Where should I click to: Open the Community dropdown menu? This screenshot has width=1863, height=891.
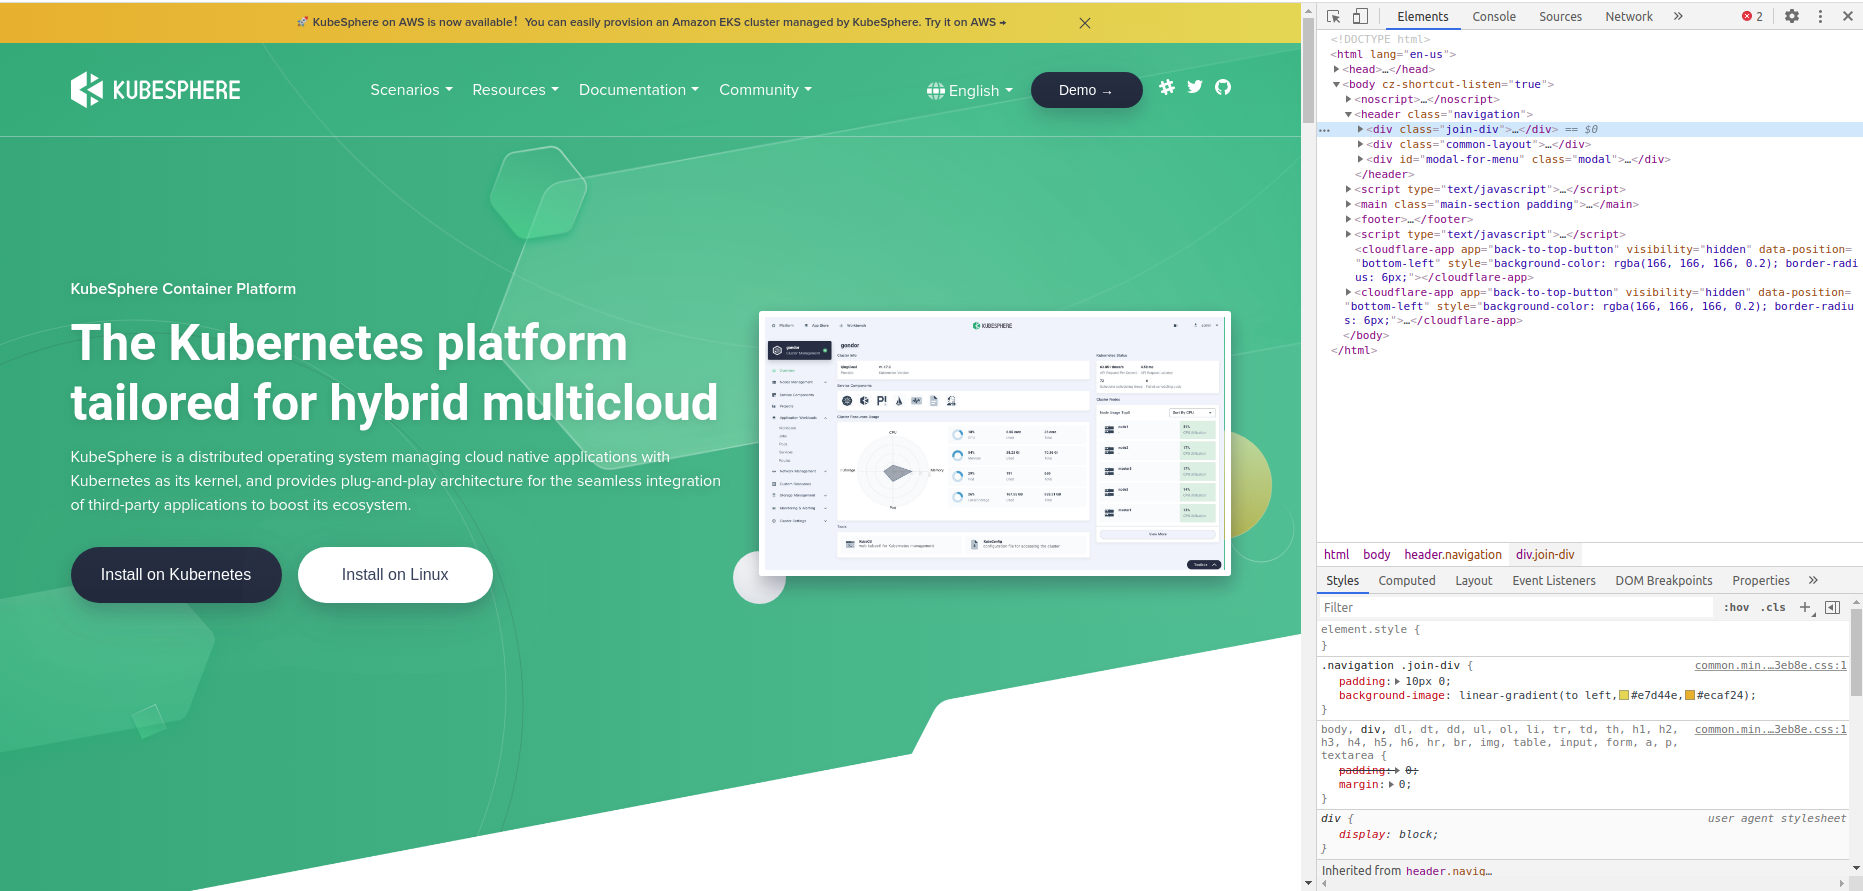point(766,90)
